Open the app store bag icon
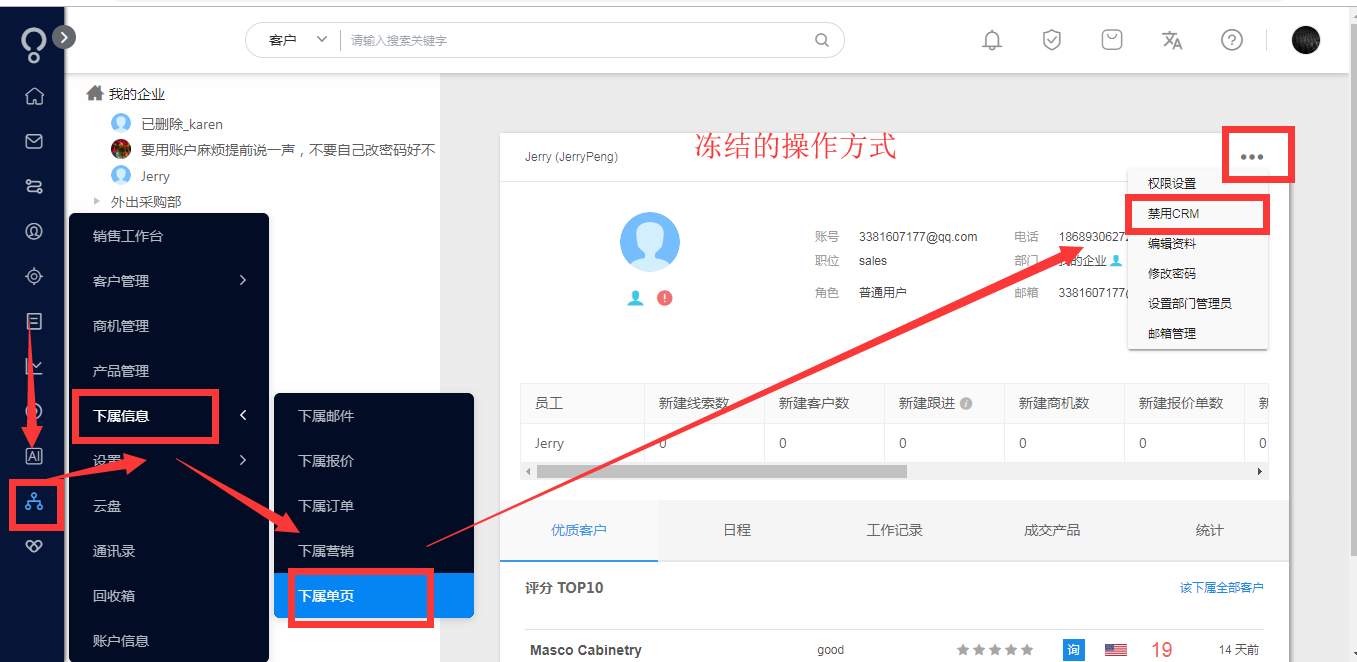This screenshot has height=662, width=1357. 1111,40
